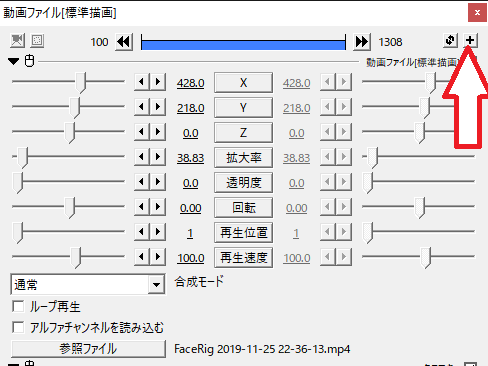Click the start frame number 100
488x366 pixels.
[99, 42]
